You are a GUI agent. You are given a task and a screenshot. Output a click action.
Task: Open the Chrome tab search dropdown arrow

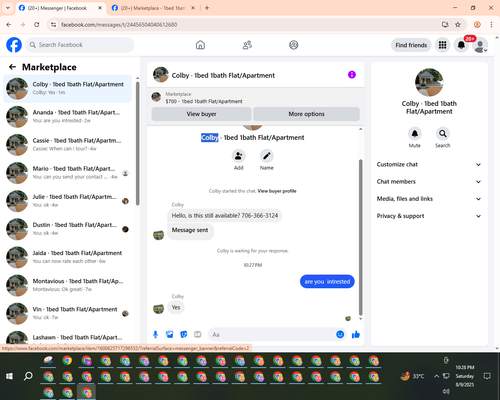click(x=8, y=8)
